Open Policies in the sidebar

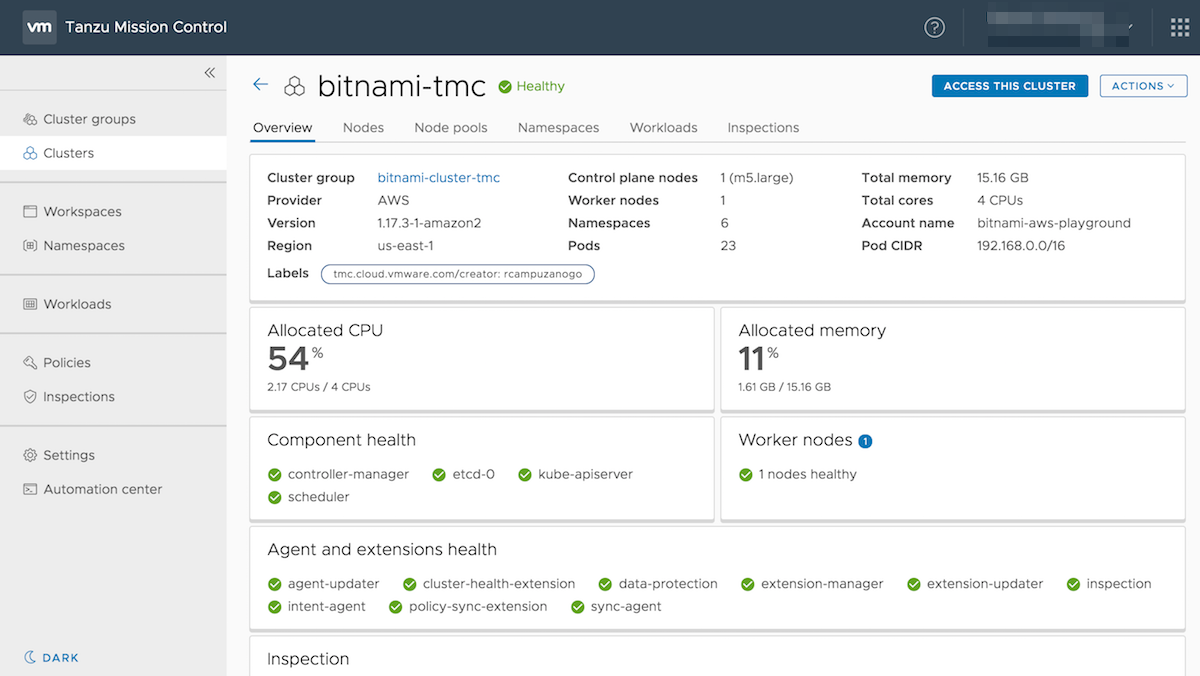tap(67, 363)
